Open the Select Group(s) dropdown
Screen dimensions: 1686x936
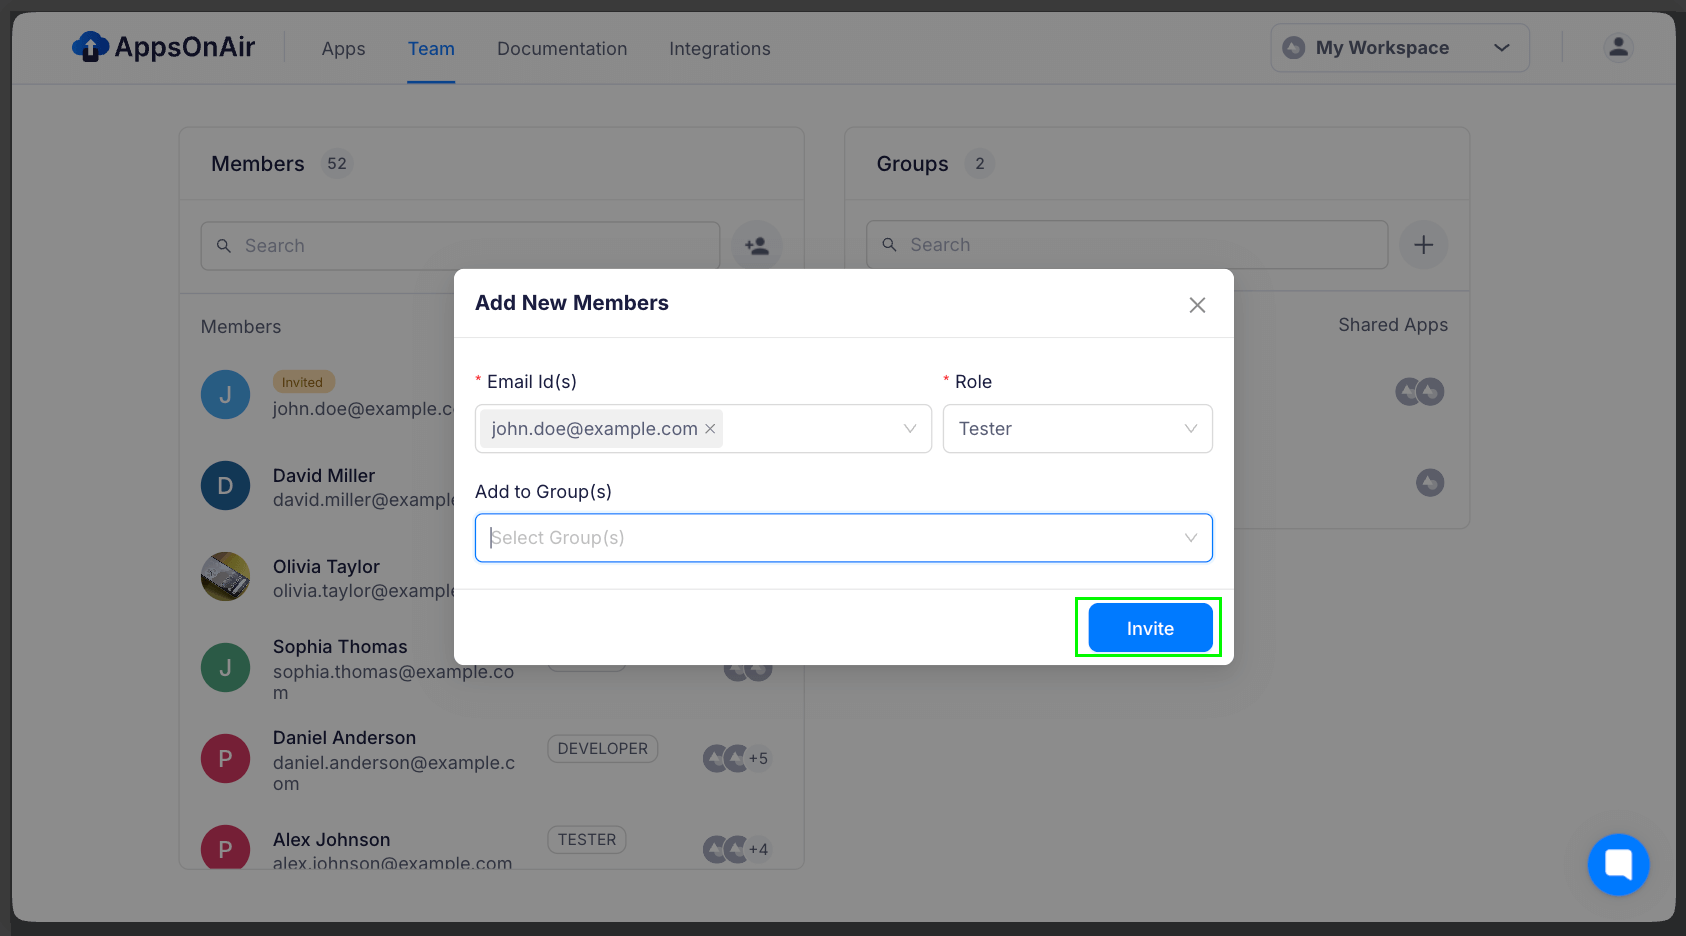[x=843, y=538]
